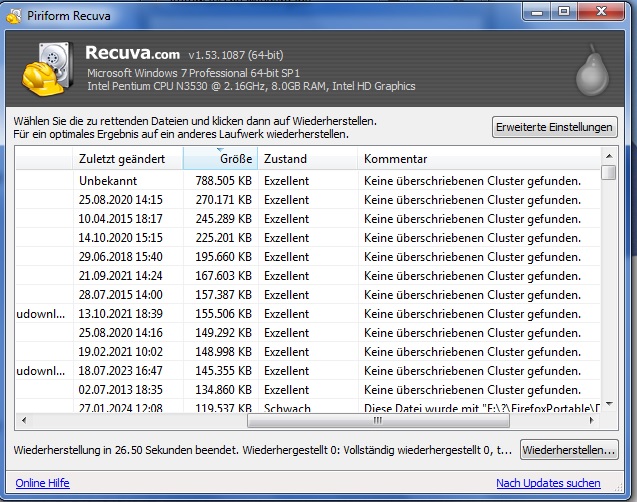
Task: Click the Piriform pear icon
Action: tap(592, 70)
